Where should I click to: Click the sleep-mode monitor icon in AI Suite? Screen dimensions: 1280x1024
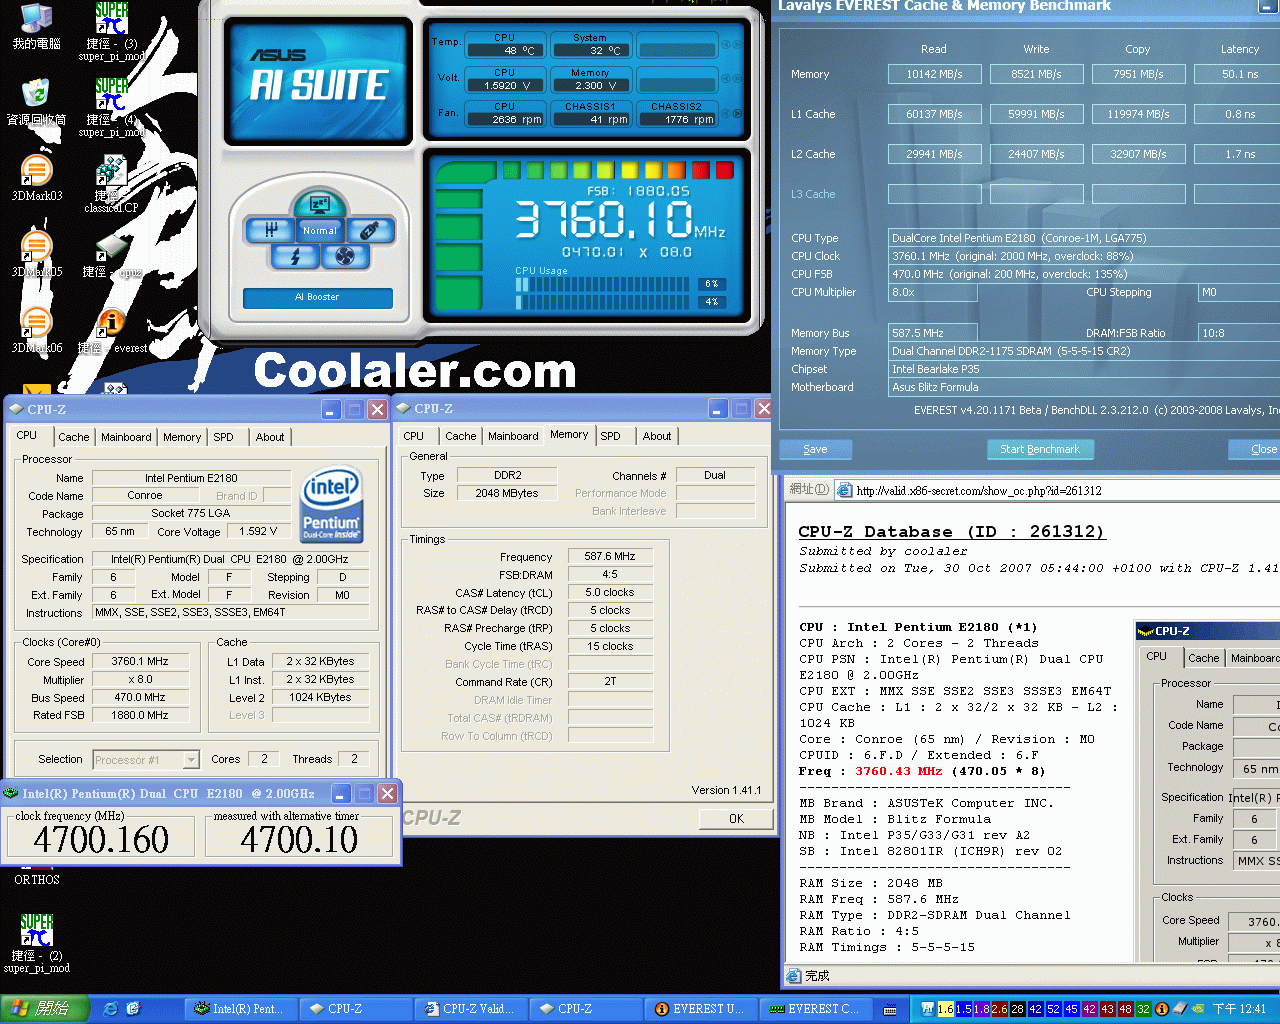[x=319, y=205]
